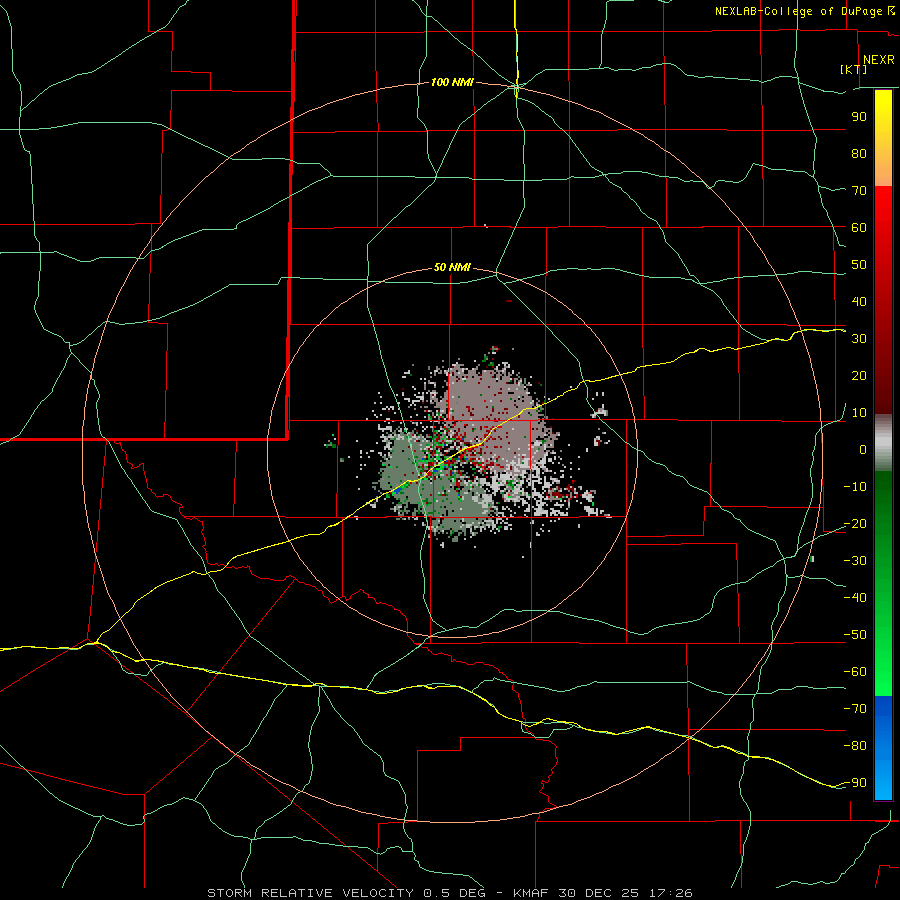Image resolution: width=900 pixels, height=900 pixels.
Task: Click the -30 value on the velocity scale
Action: [855, 561]
